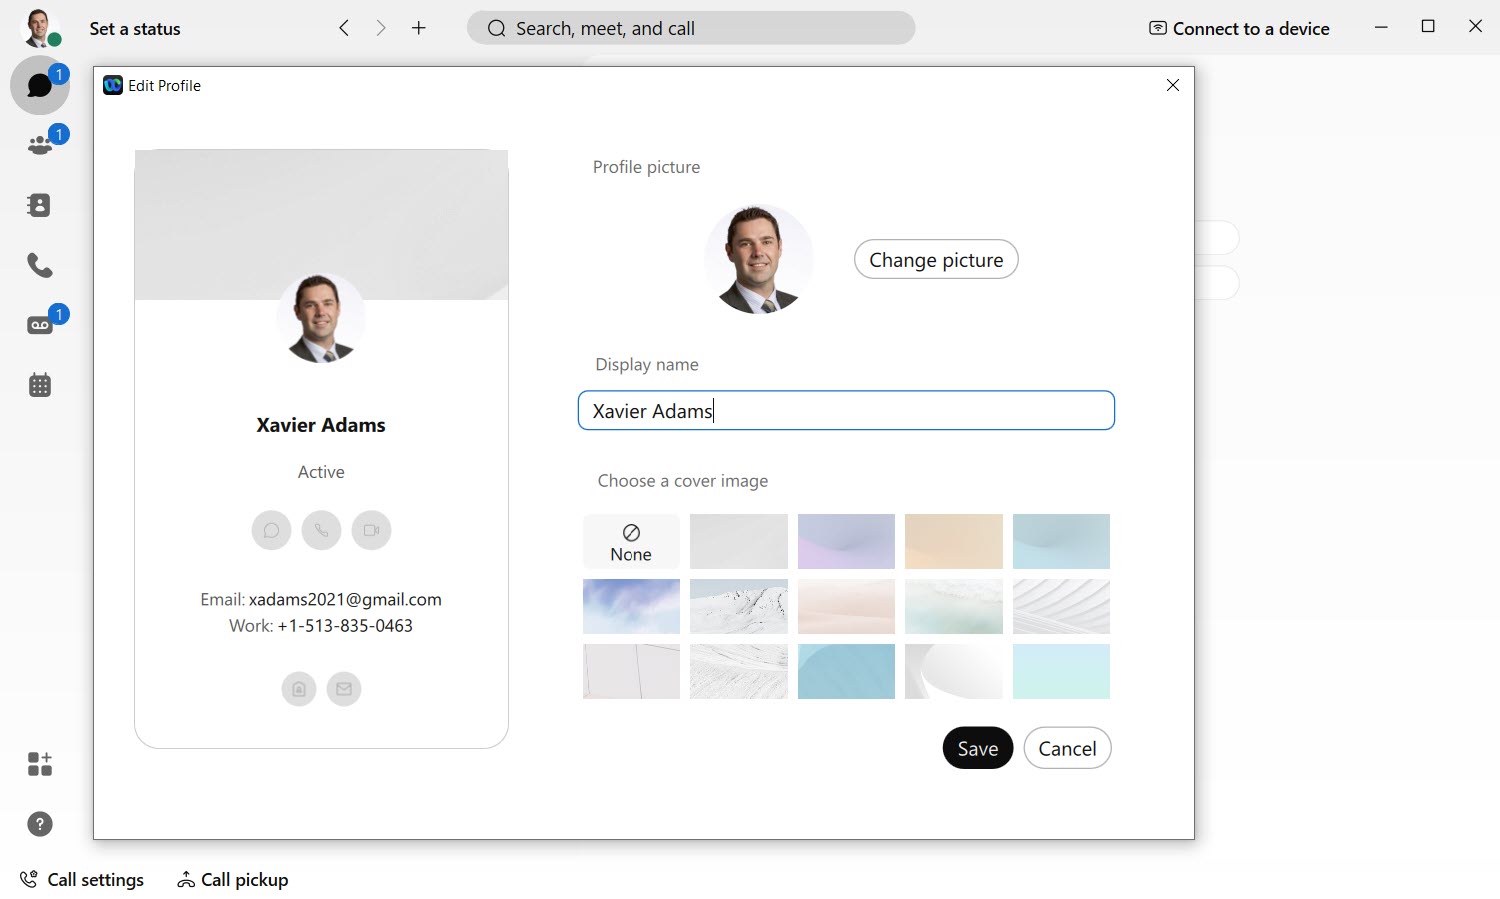Save the profile changes
The height and width of the screenshot is (899, 1500).
click(978, 748)
